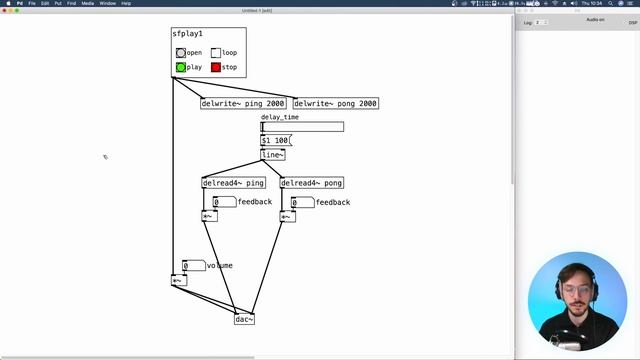Select the $1 100 message box
The width and height of the screenshot is (640, 360).
click(276, 140)
